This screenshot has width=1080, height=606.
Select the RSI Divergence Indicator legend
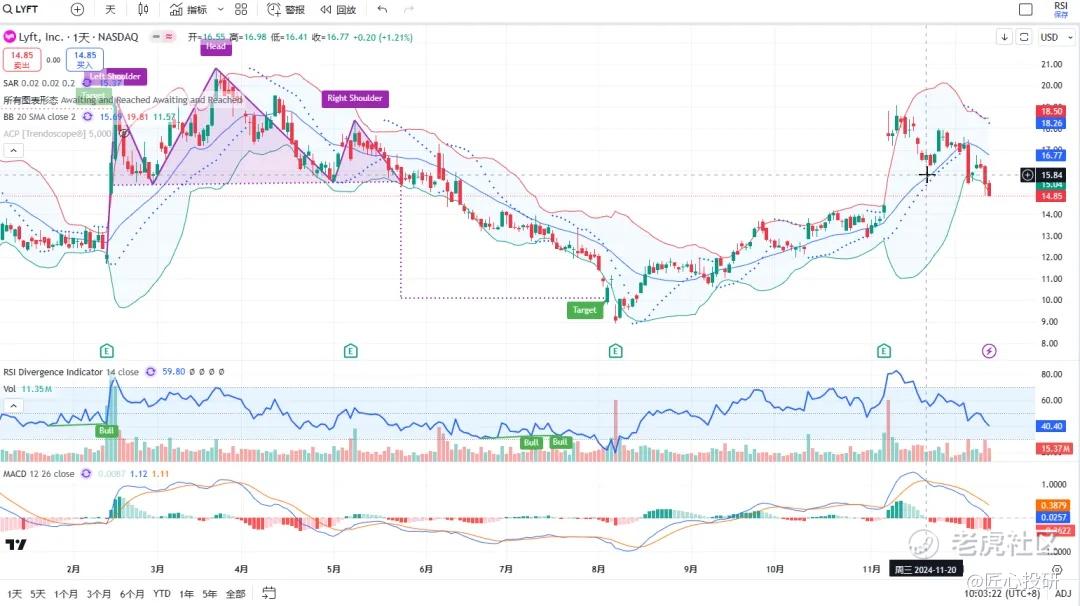71,372
